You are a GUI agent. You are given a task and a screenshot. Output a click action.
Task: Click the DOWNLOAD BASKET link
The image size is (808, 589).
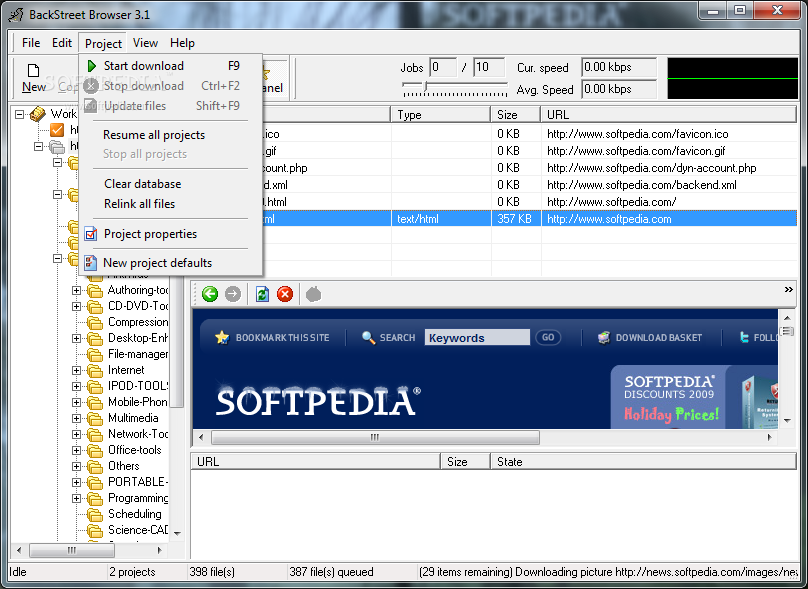(659, 338)
